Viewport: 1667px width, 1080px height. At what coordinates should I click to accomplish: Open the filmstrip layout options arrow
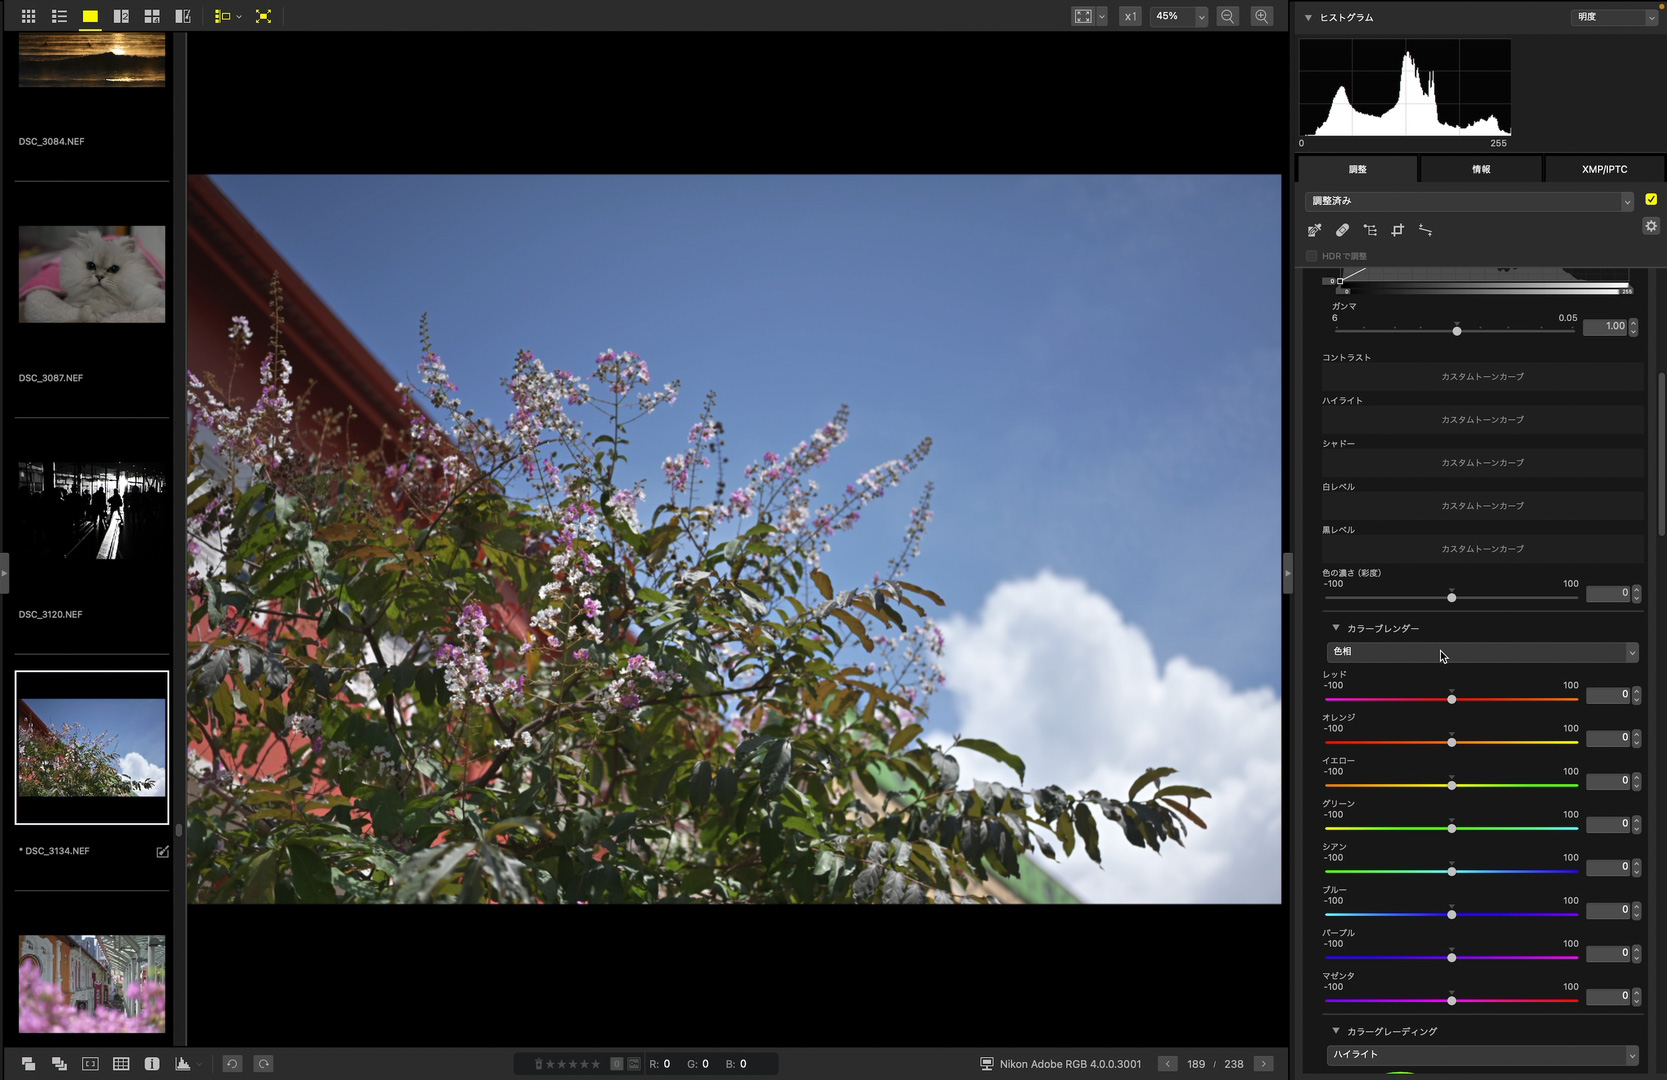(x=239, y=16)
